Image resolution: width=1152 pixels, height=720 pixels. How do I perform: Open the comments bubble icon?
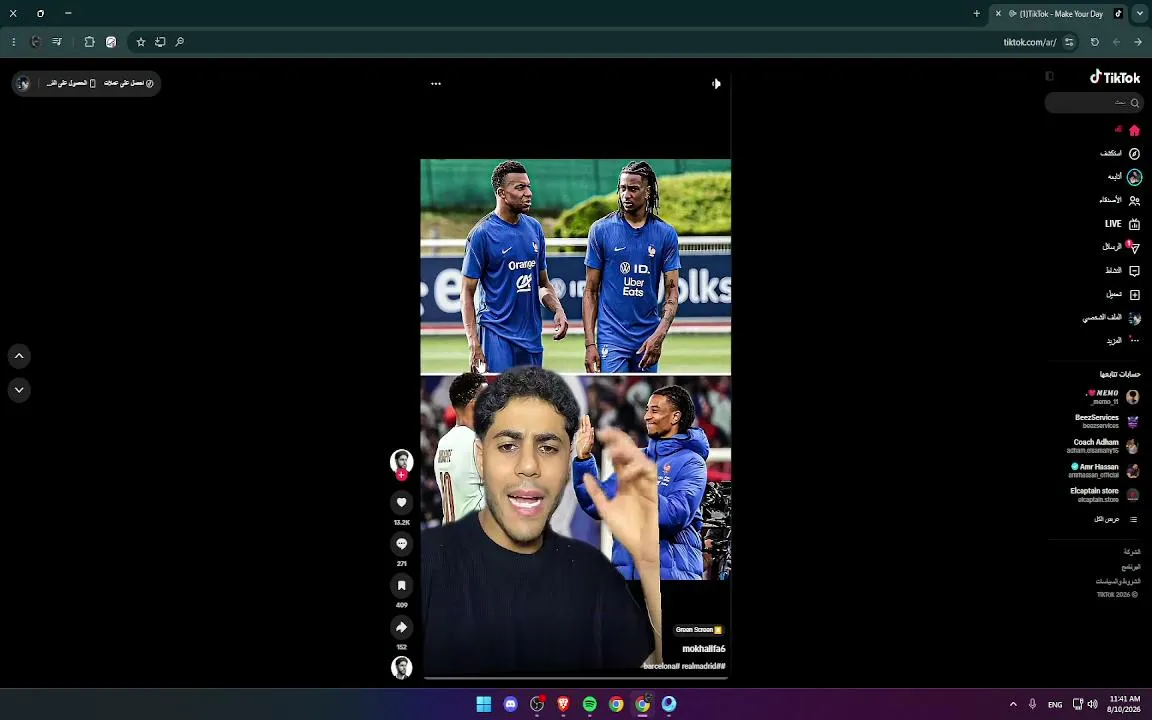coord(401,544)
